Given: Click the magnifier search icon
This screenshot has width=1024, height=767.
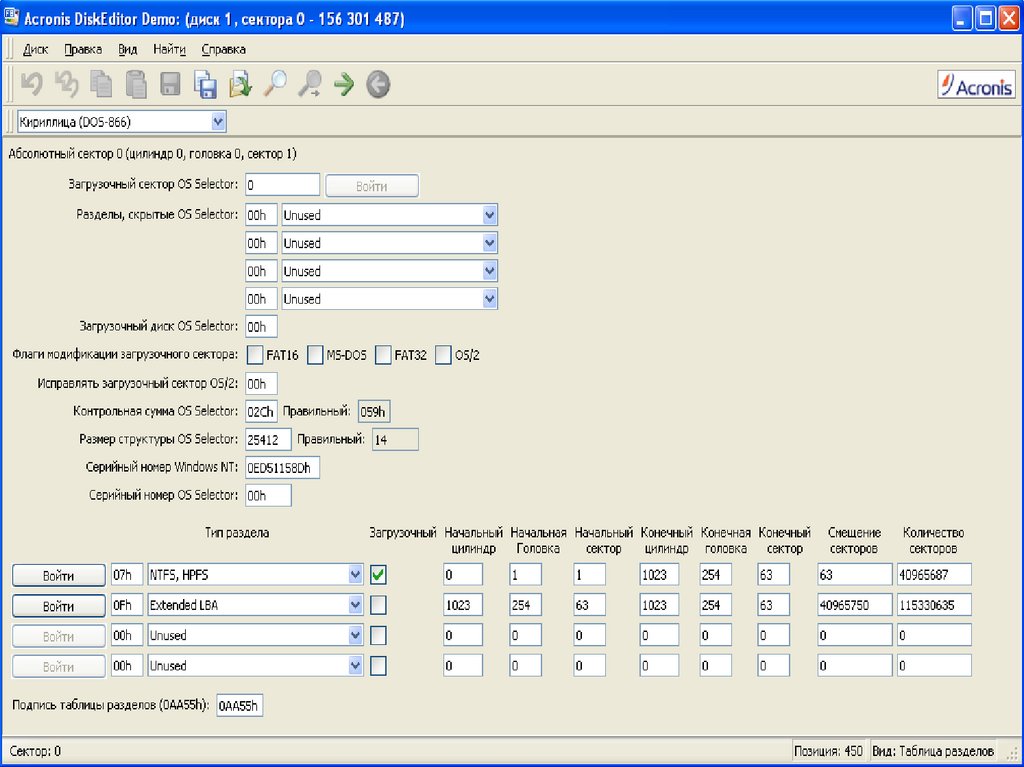Looking at the screenshot, I should pos(275,85).
